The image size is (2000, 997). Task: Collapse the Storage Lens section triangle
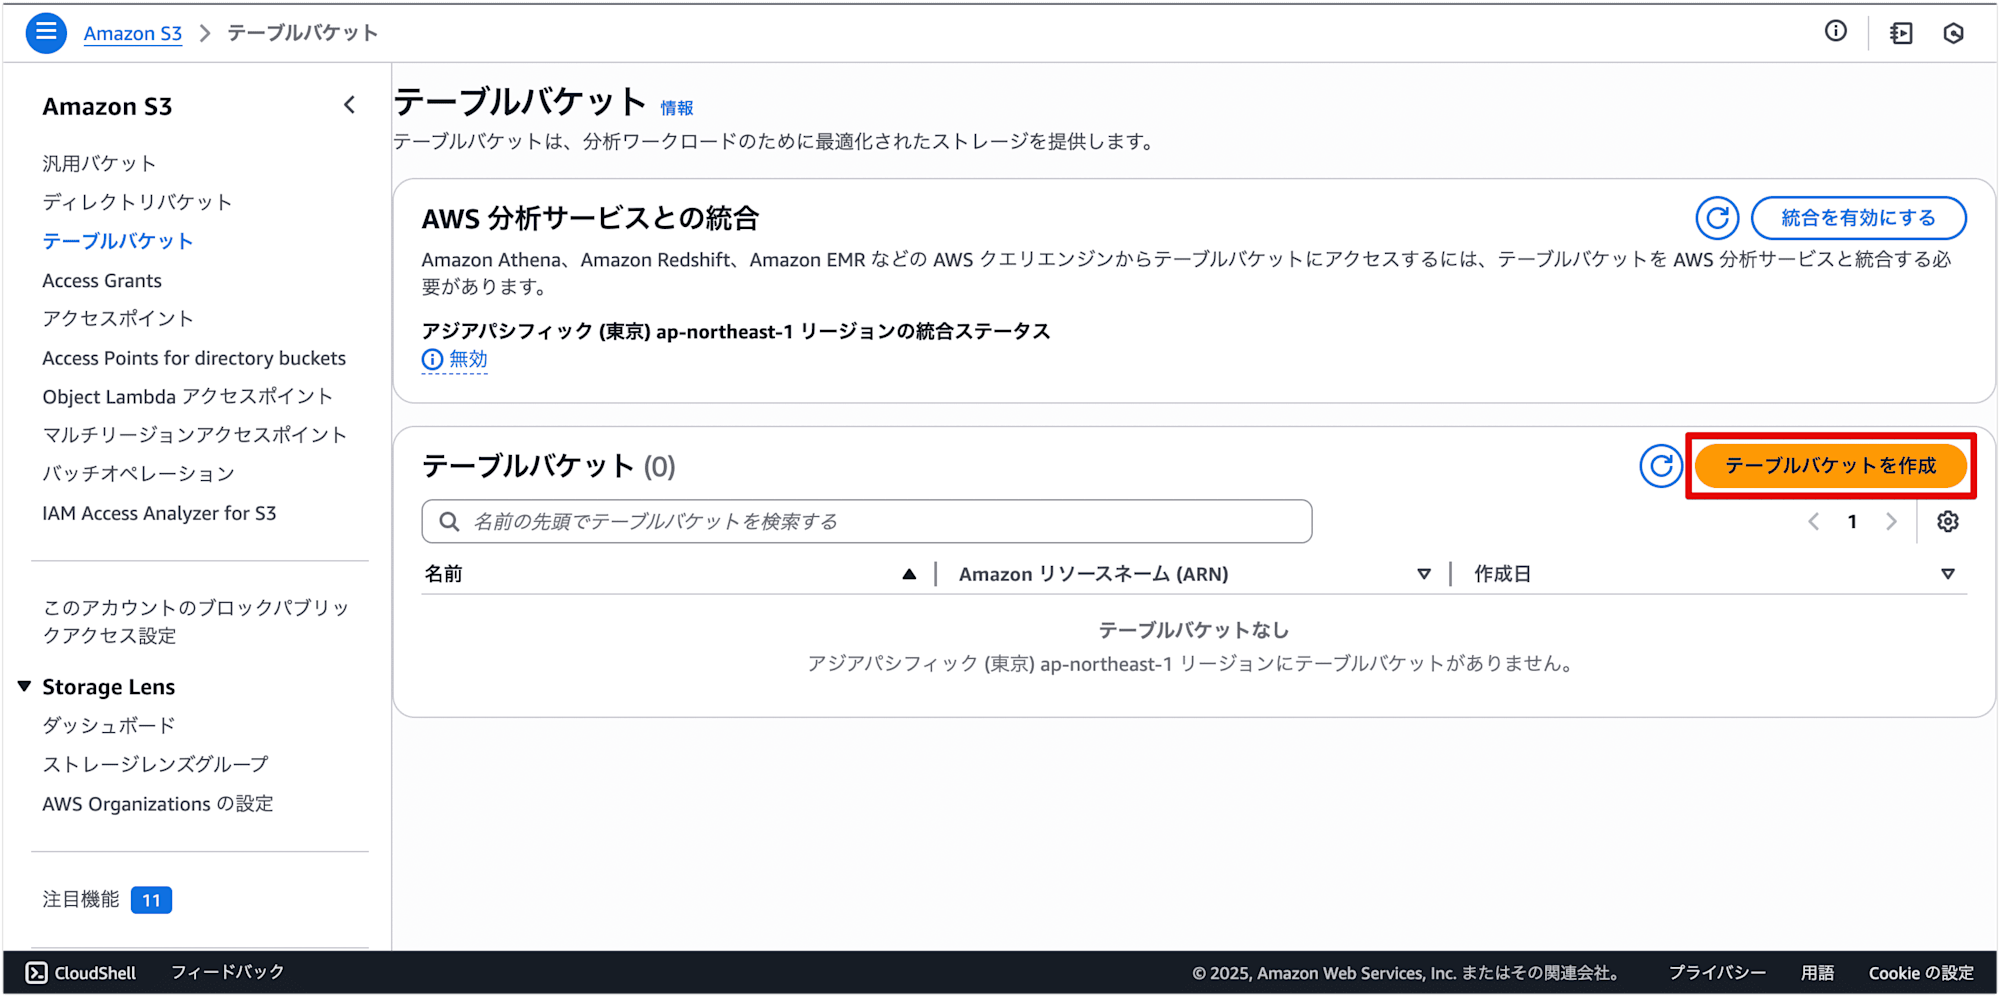click(x=24, y=686)
